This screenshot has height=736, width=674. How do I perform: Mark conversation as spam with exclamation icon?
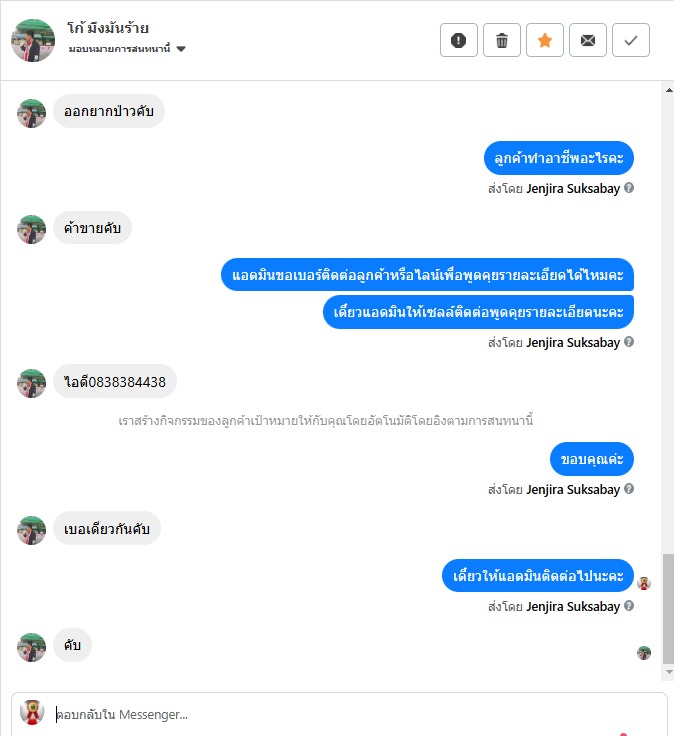pyautogui.click(x=459, y=40)
